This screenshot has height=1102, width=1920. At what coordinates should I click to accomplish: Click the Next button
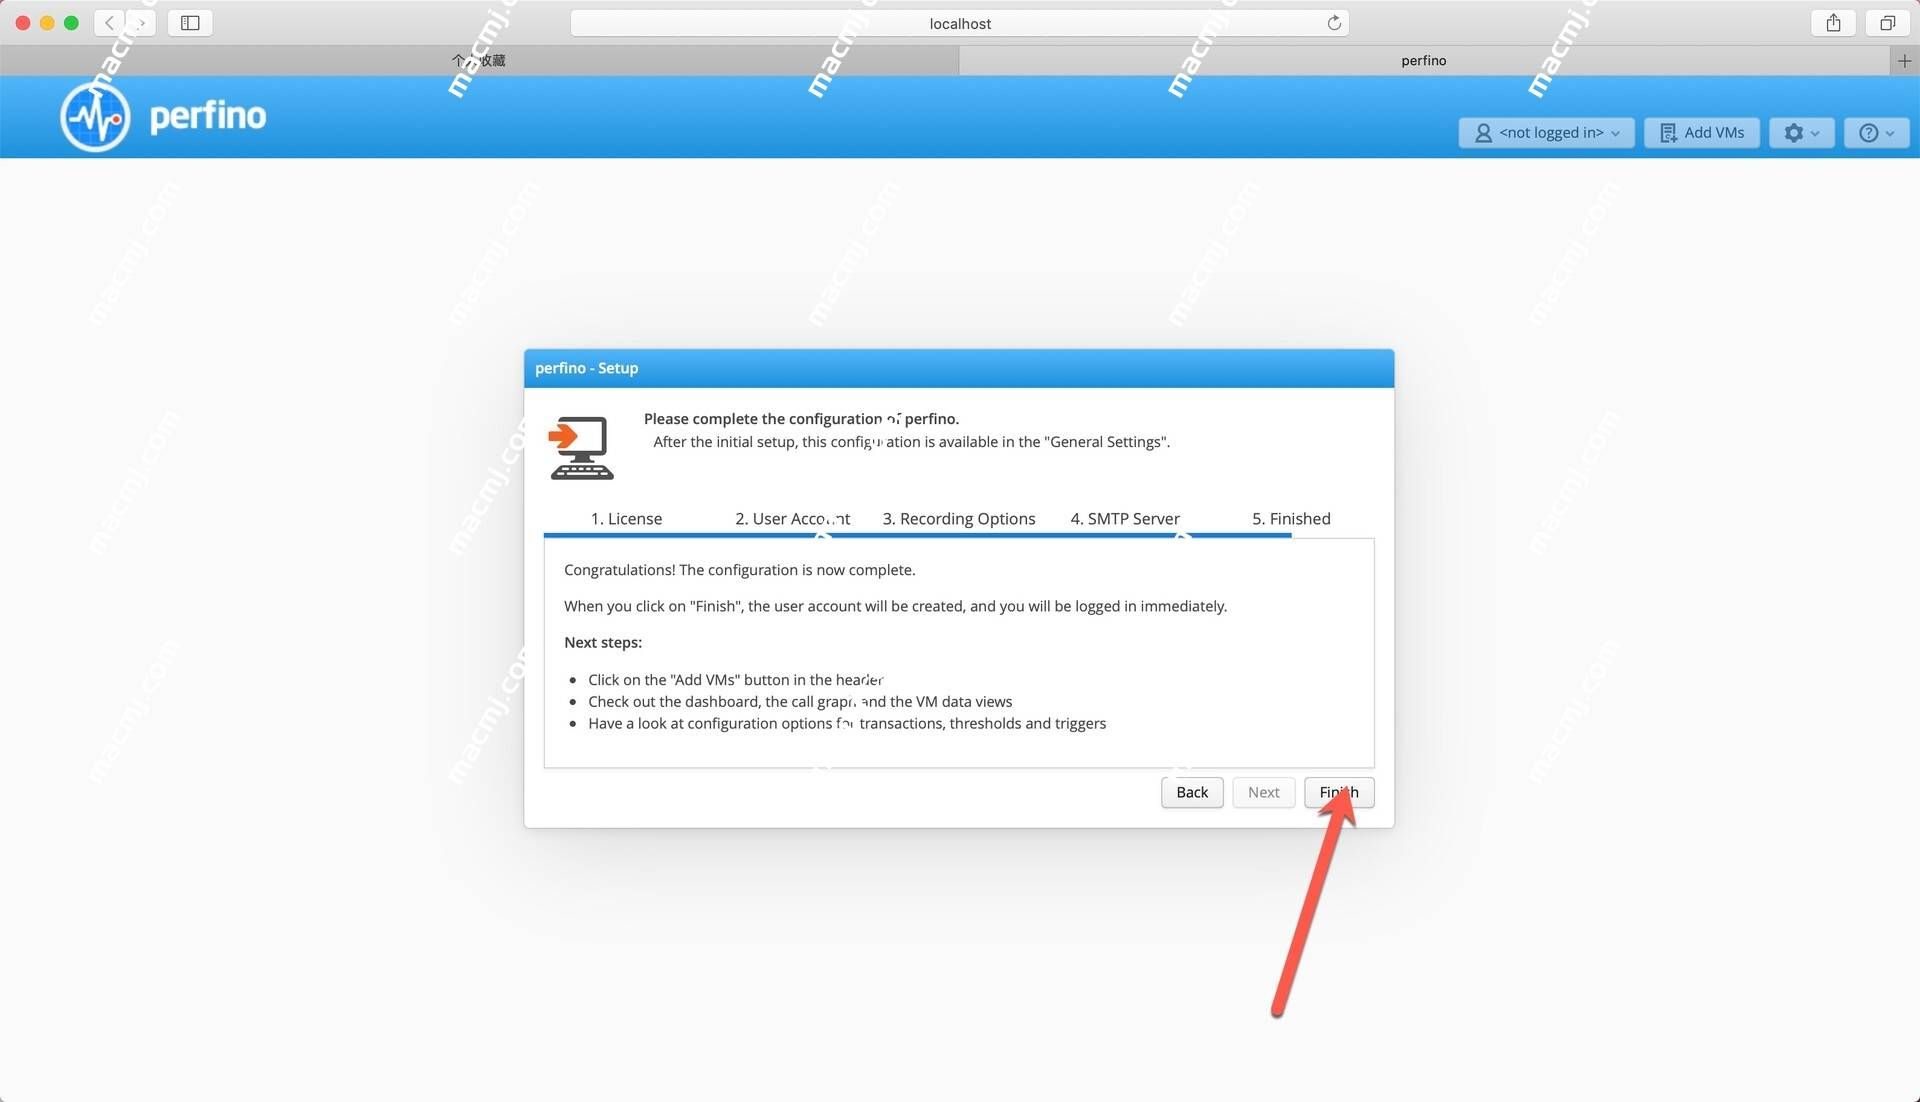coord(1263,791)
